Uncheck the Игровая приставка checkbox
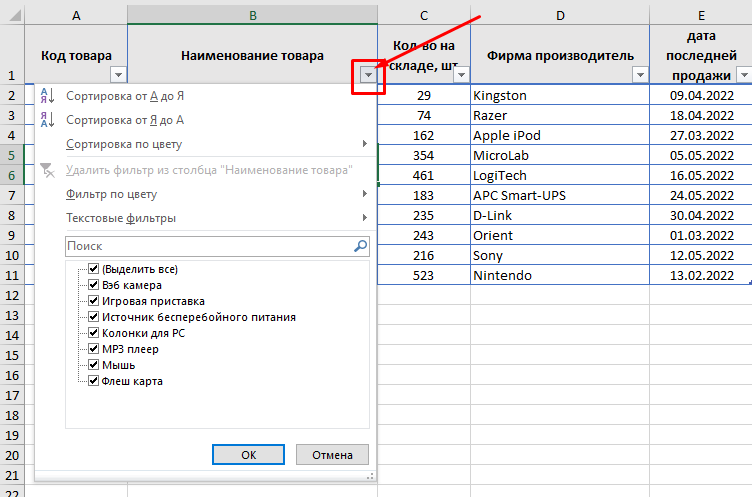The image size is (752, 497). click(94, 301)
